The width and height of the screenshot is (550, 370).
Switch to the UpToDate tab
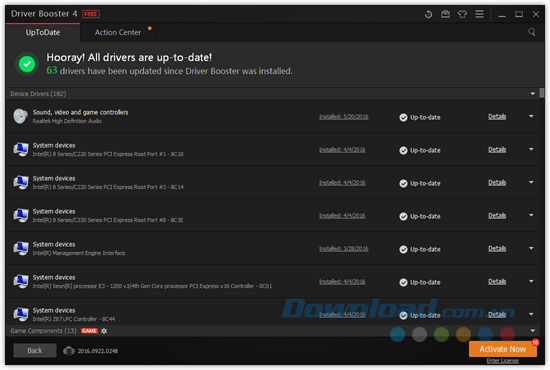[43, 33]
